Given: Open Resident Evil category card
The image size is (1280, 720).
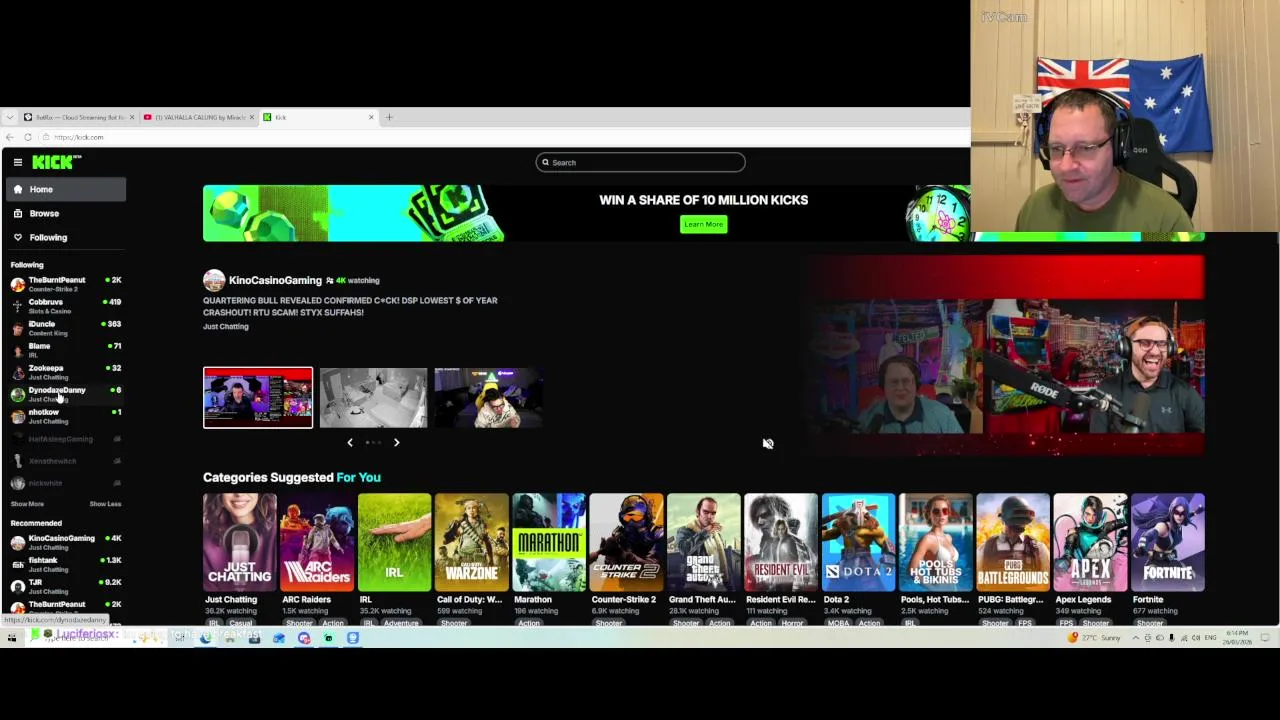Looking at the screenshot, I should (x=781, y=541).
